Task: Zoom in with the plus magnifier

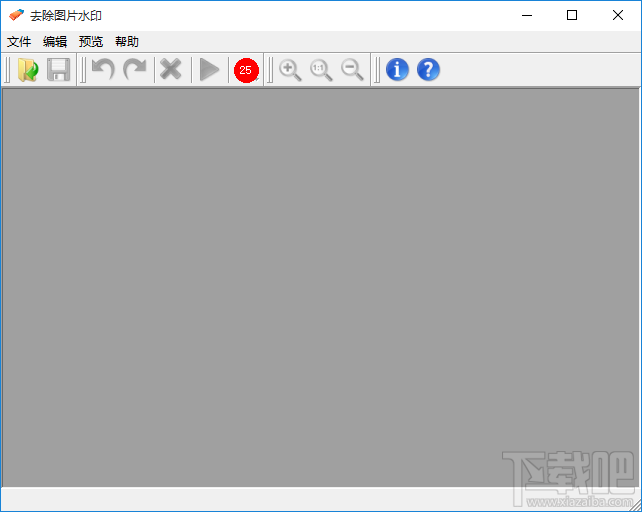Action: point(290,70)
